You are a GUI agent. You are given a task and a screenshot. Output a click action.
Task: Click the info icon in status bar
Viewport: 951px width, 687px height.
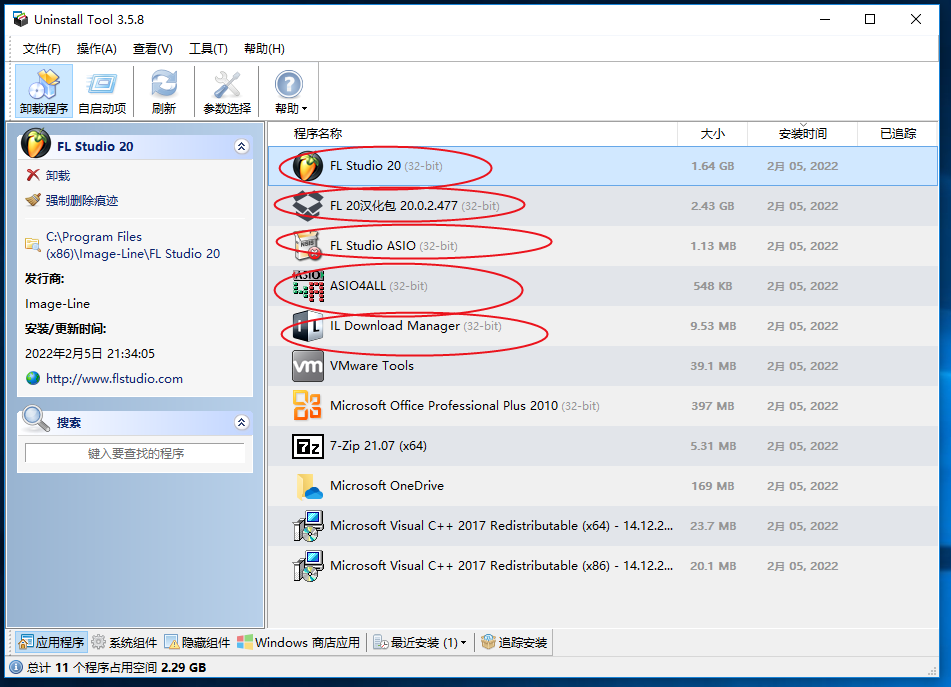pos(16,668)
